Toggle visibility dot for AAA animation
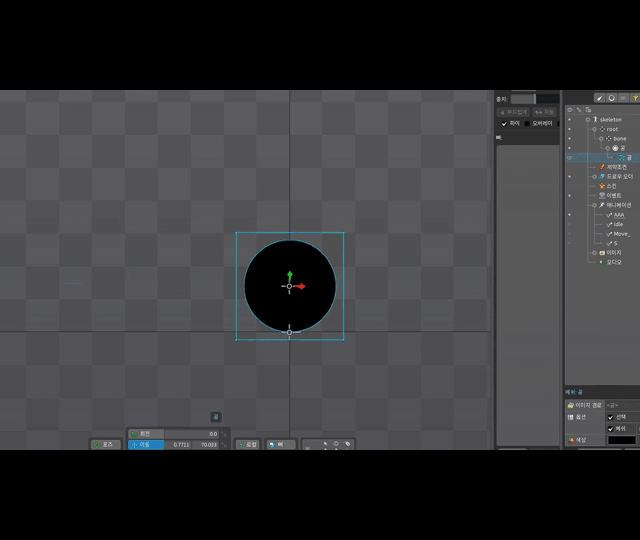Screen dimensions: 640x540 [569, 215]
